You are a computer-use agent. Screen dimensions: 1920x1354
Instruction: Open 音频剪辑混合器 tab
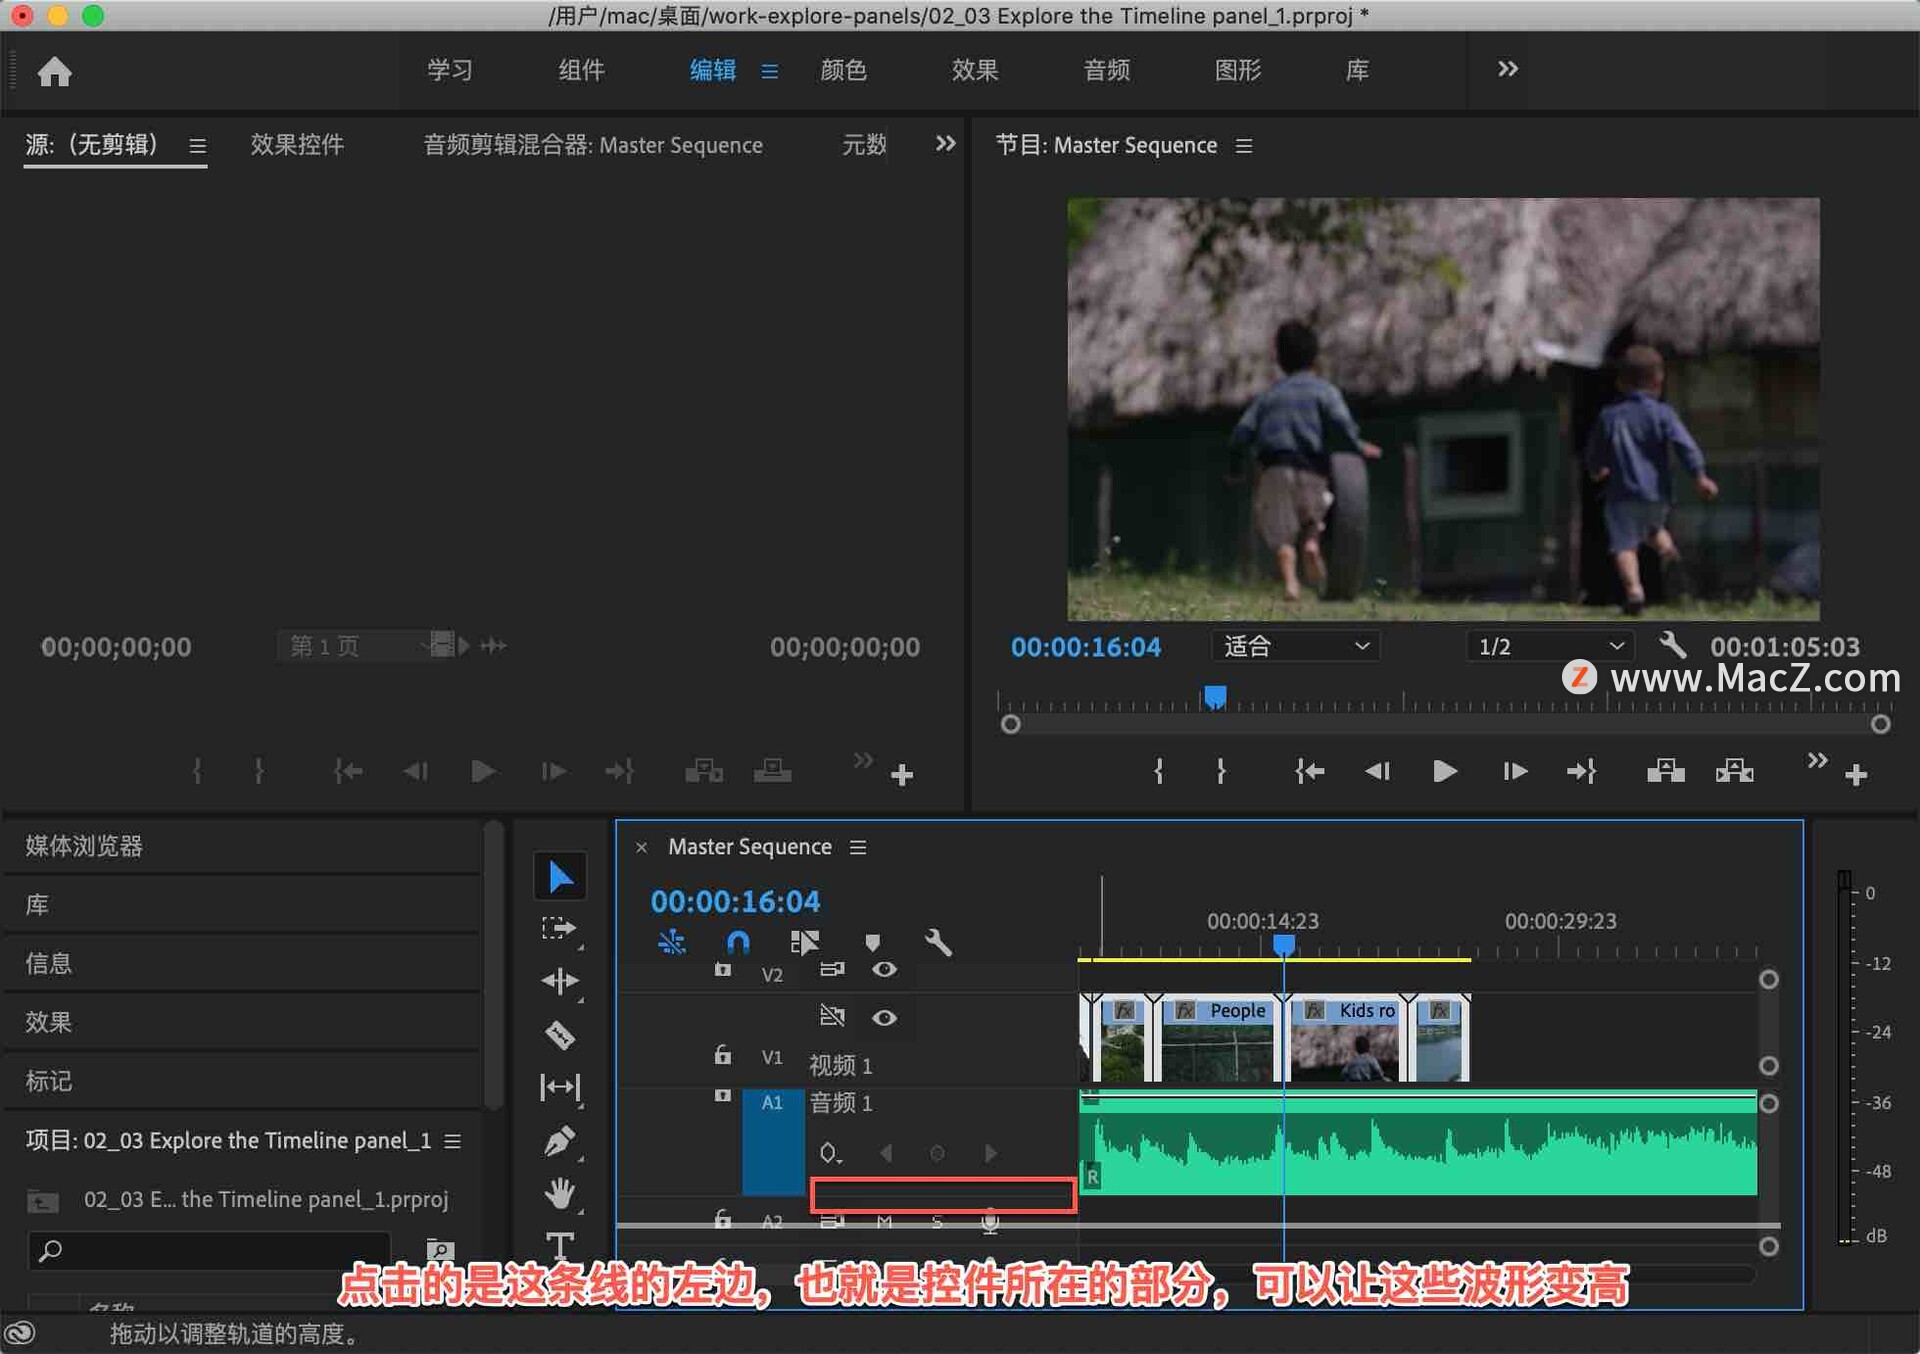click(593, 145)
